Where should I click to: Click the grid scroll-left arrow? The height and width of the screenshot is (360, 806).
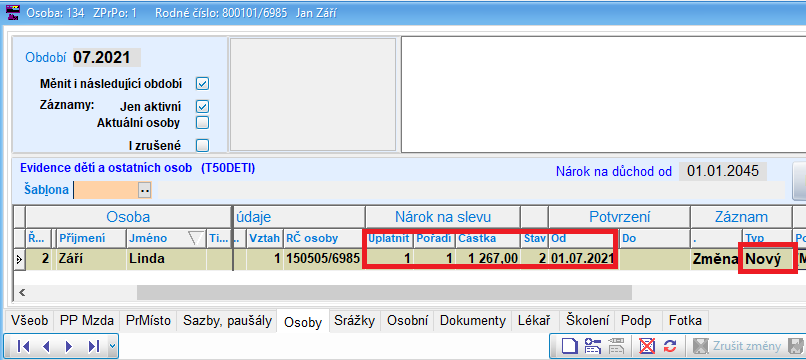(x=21, y=292)
